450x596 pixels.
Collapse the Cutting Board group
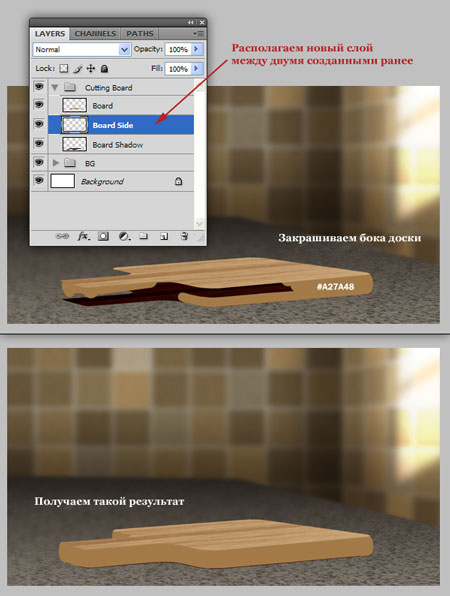55,87
